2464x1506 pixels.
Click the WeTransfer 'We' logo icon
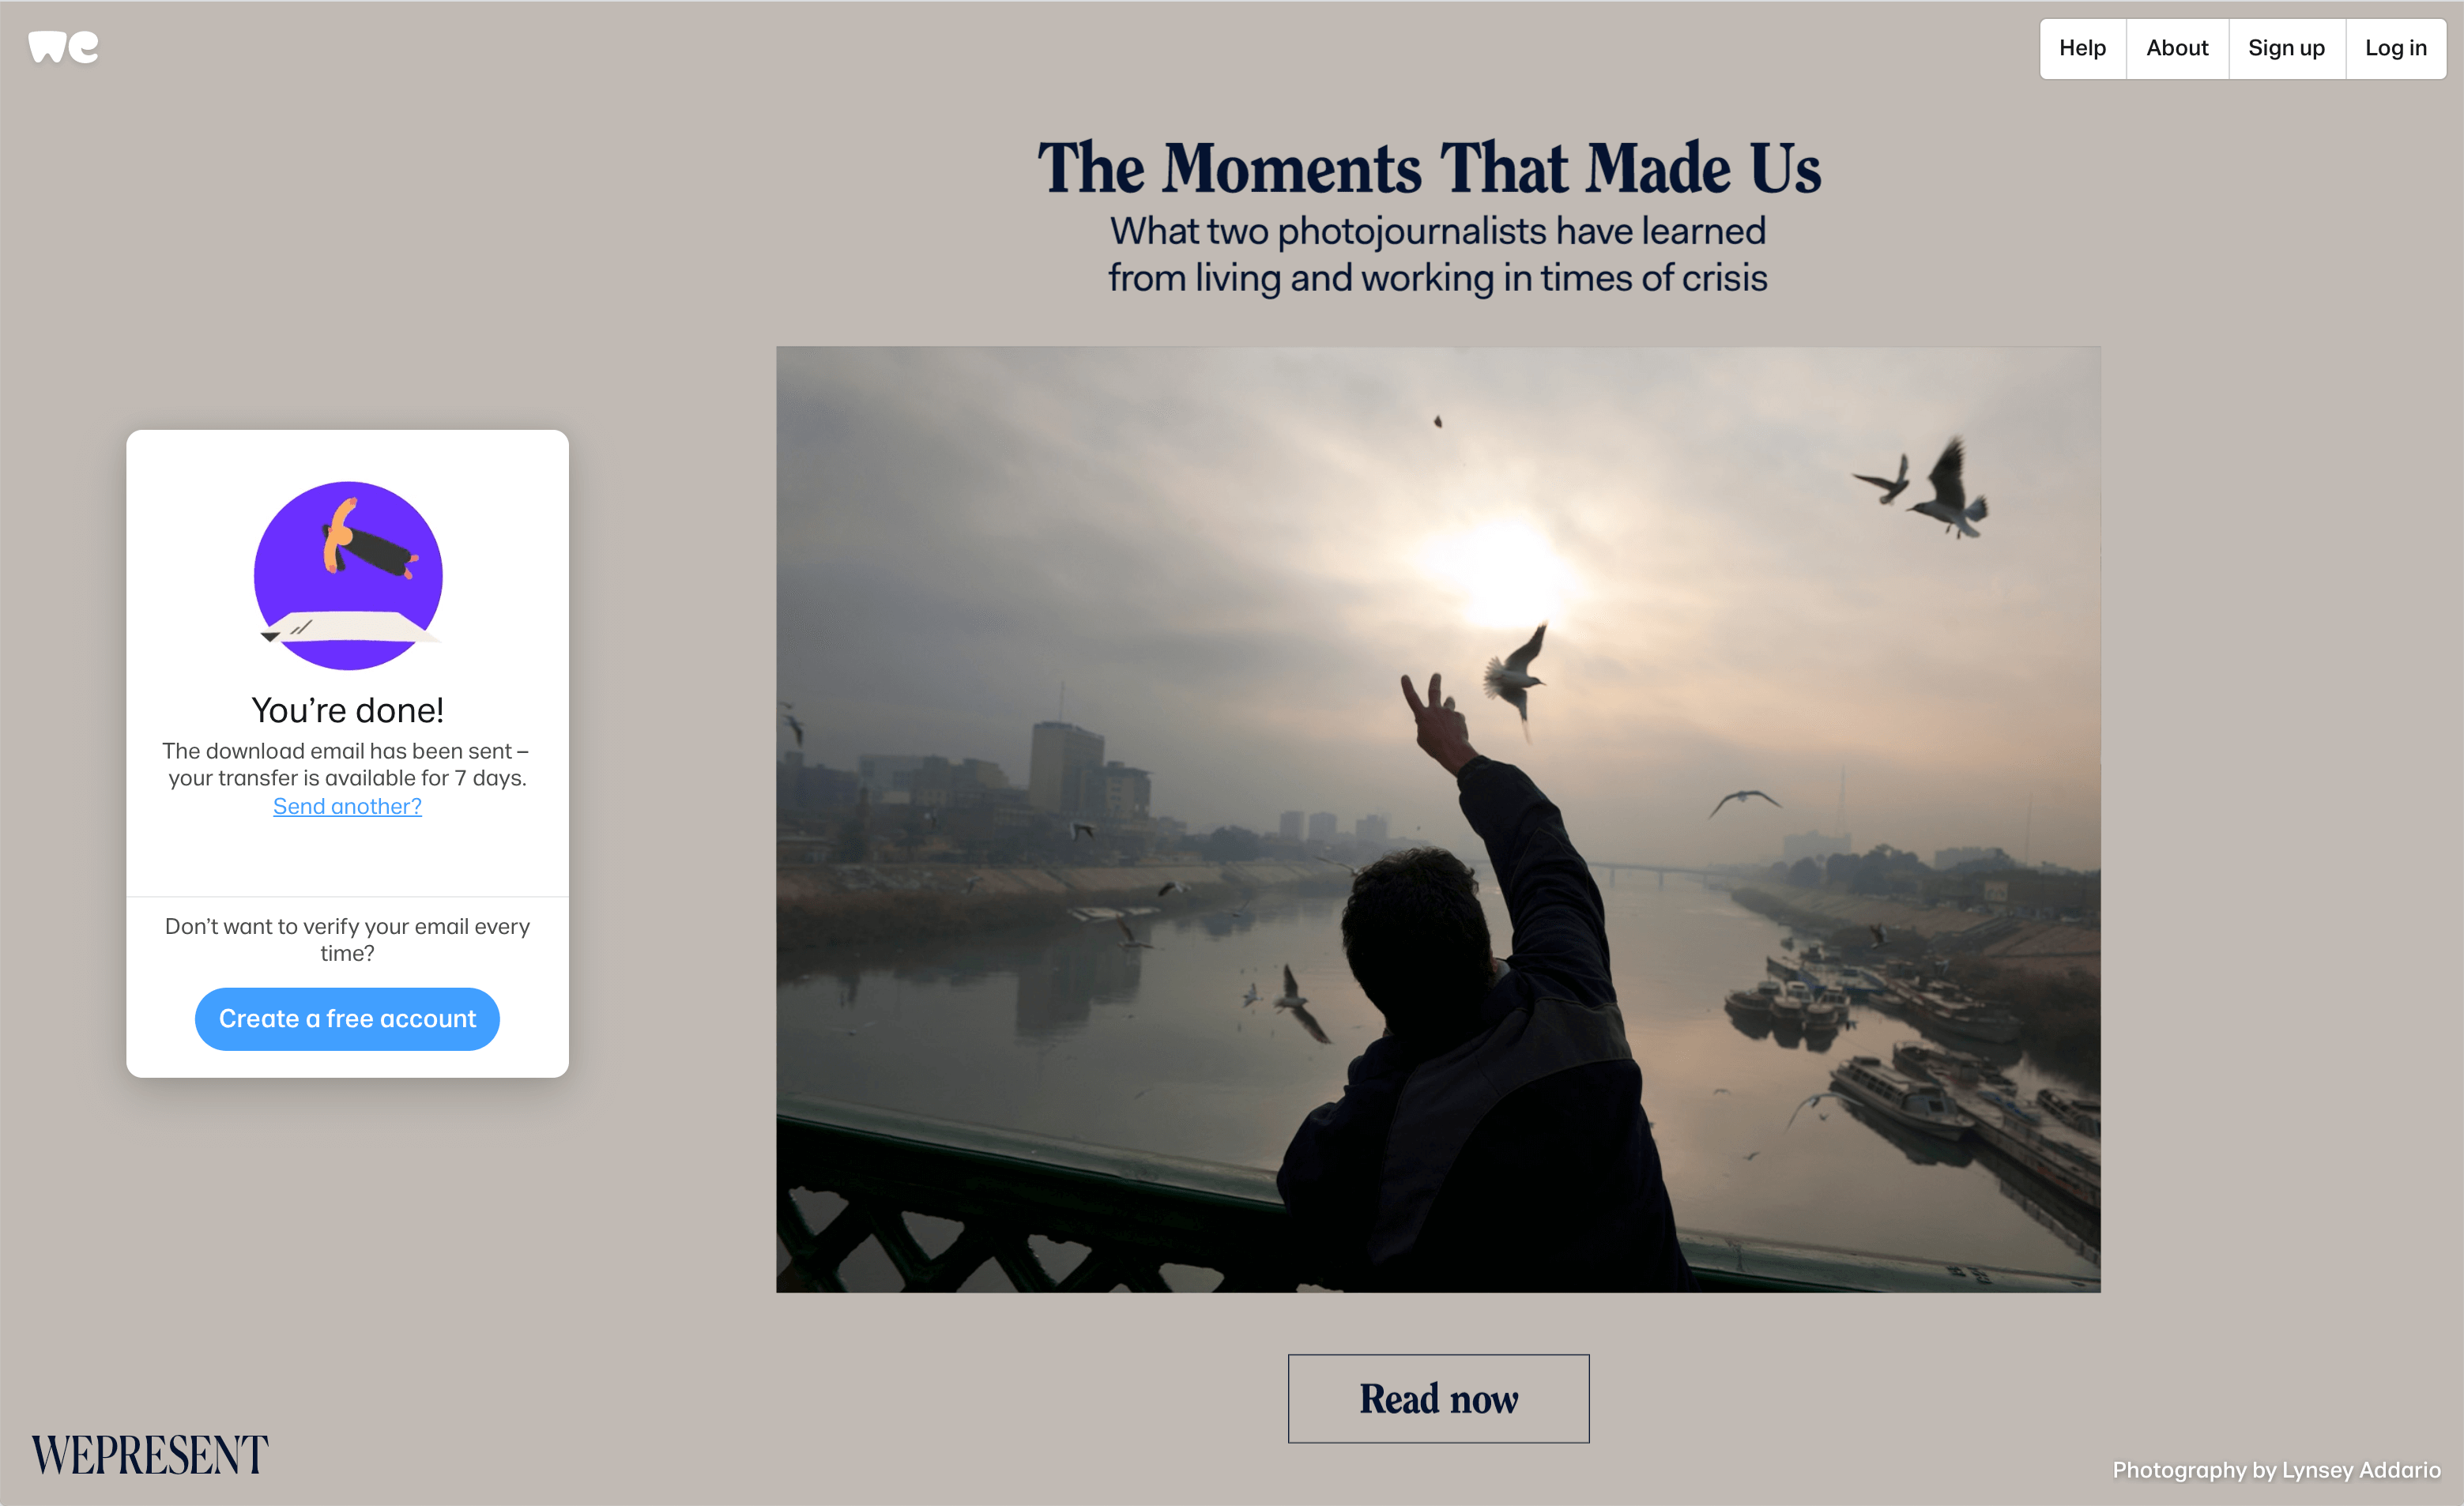coord(63,47)
